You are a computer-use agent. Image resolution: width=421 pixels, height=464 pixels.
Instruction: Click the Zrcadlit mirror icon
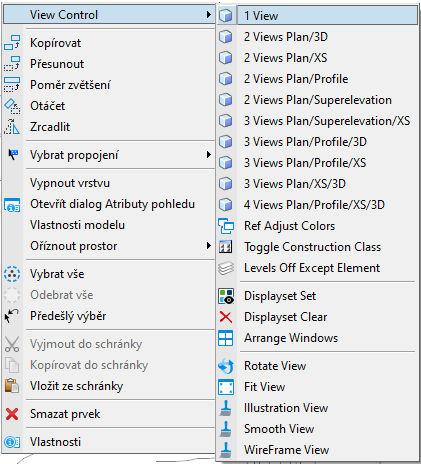[12, 127]
